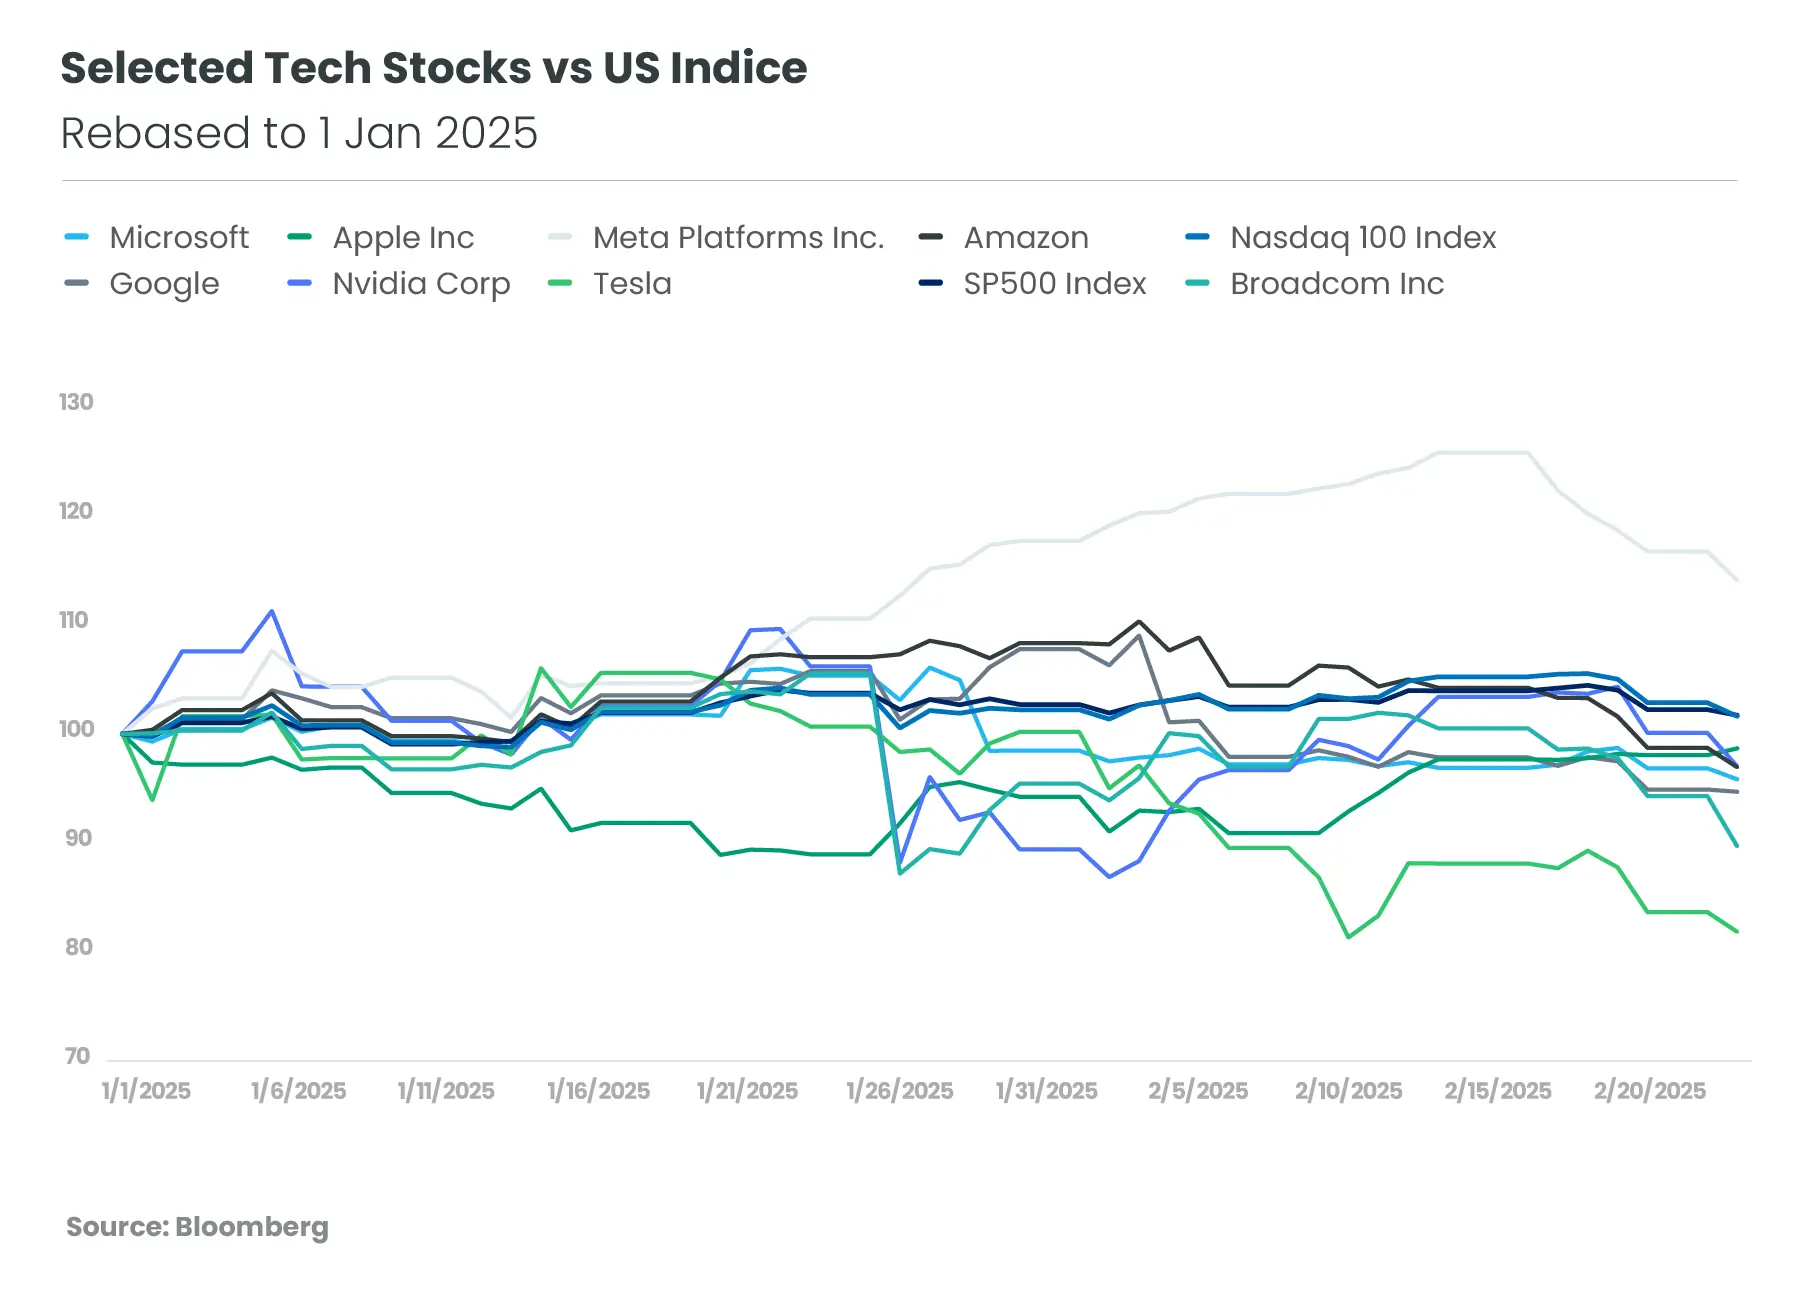Image resolution: width=1808 pixels, height=1302 pixels.
Task: Toggle the SP500 Index legend entry
Action: [x=1054, y=284]
